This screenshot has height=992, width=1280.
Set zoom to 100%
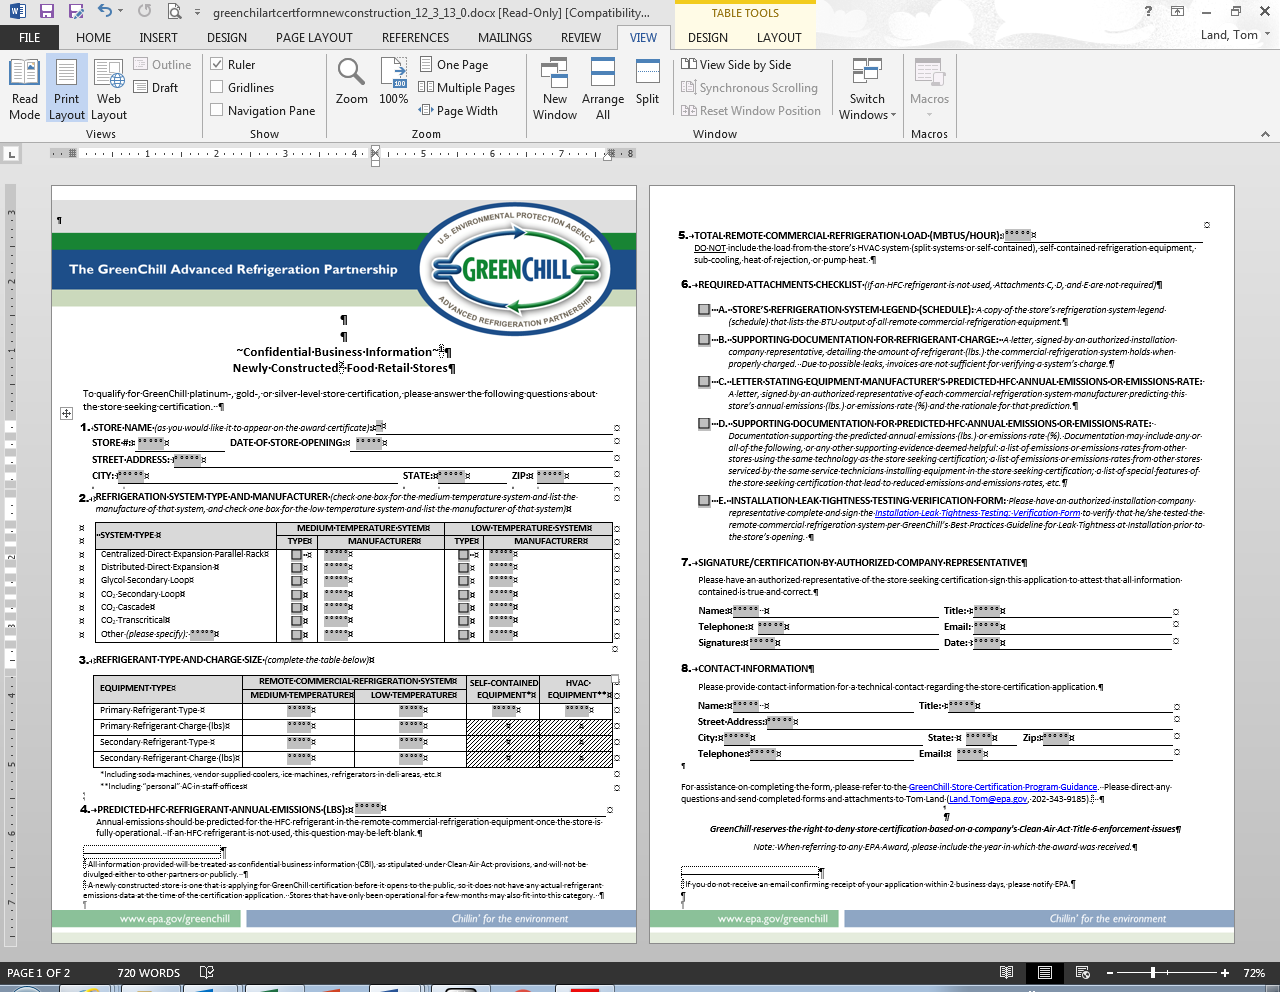394,82
